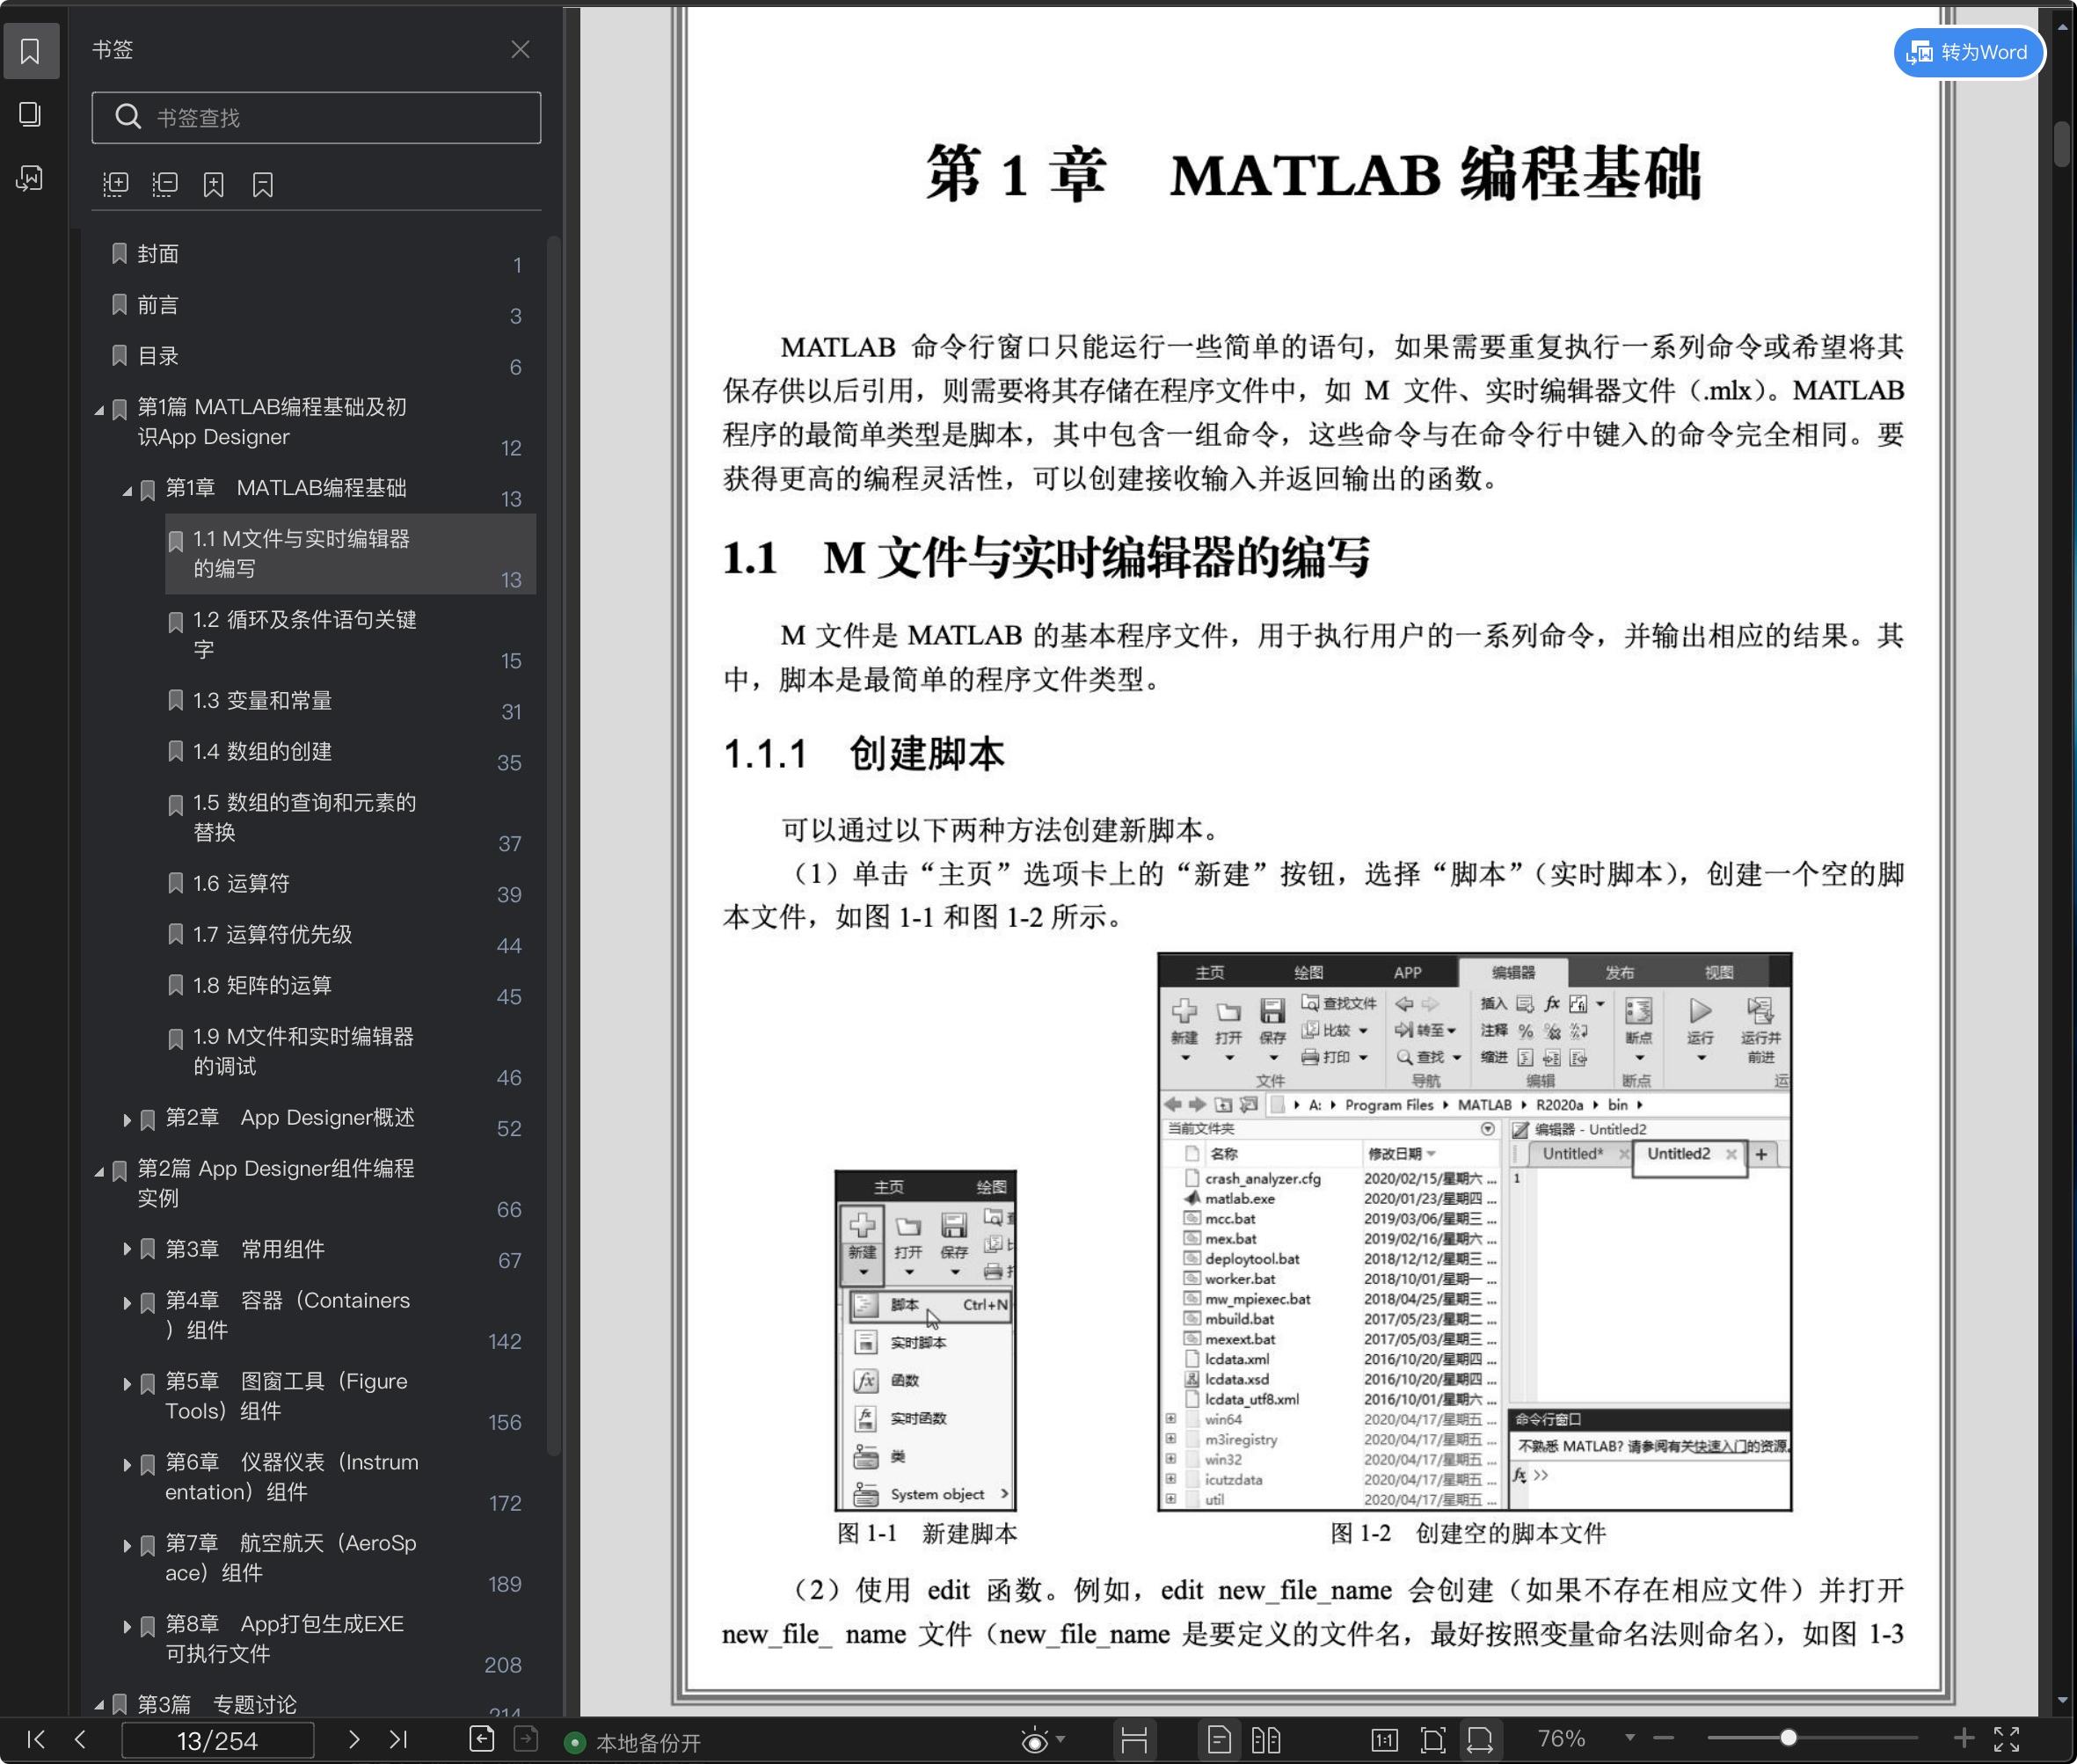The width and height of the screenshot is (2077, 1764).
Task: Open the bookmarks panel icon in sidebar
Action: (x=30, y=50)
